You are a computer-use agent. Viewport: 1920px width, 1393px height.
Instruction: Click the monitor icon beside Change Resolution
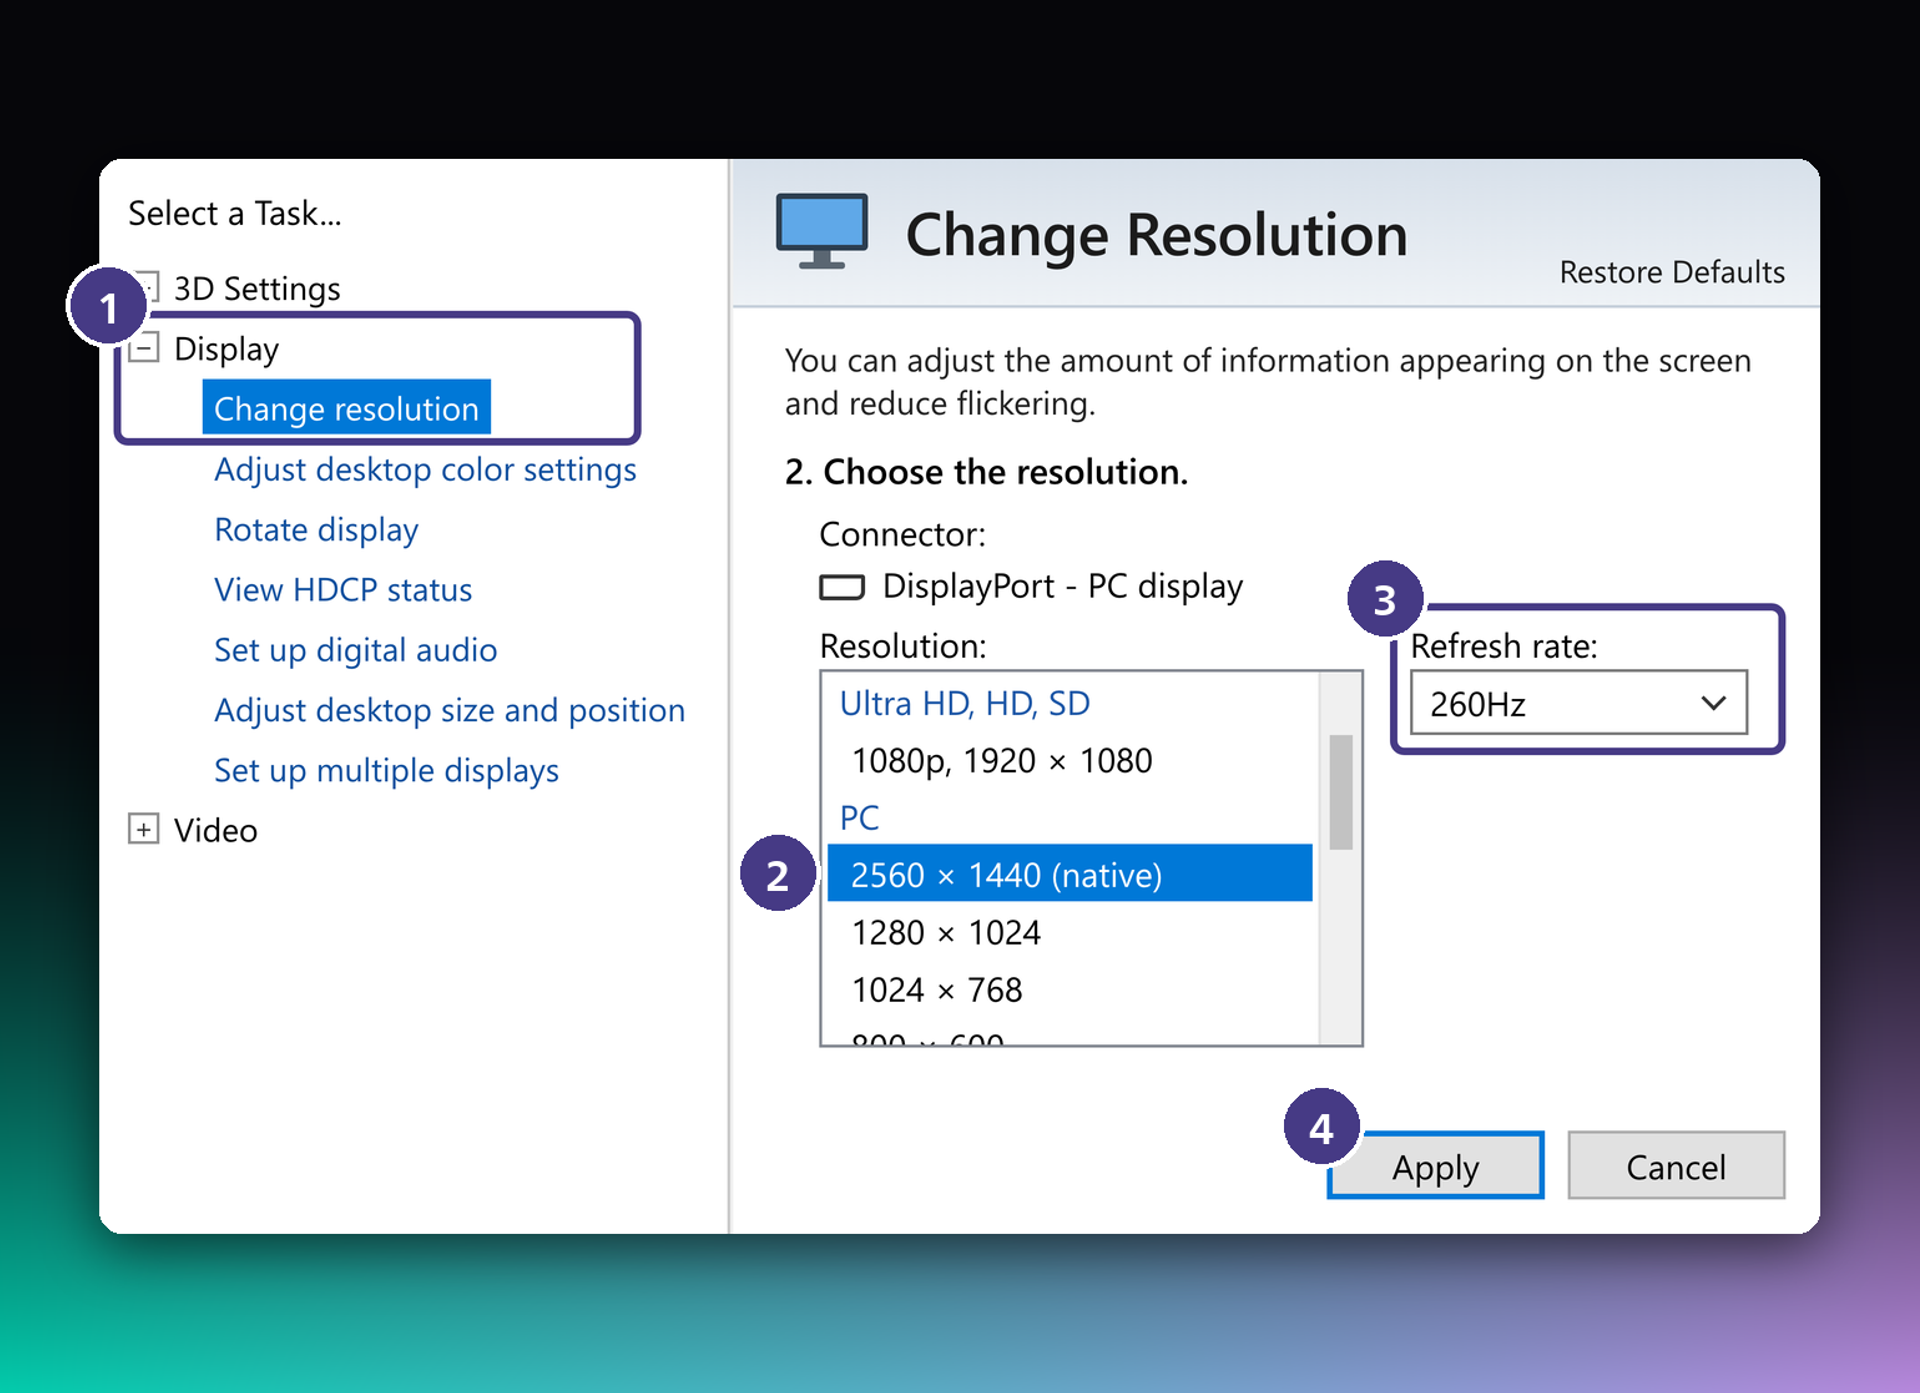point(822,231)
